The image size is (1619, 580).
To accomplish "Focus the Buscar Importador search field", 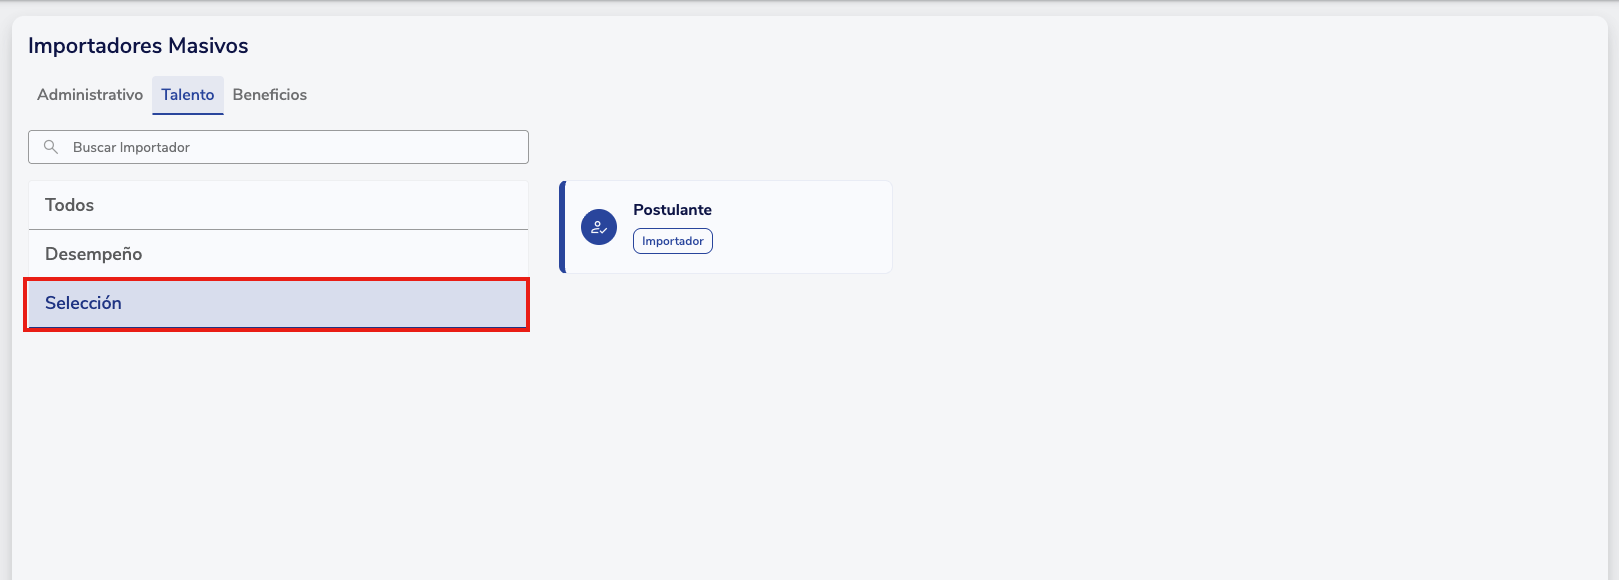I will click(x=290, y=147).
